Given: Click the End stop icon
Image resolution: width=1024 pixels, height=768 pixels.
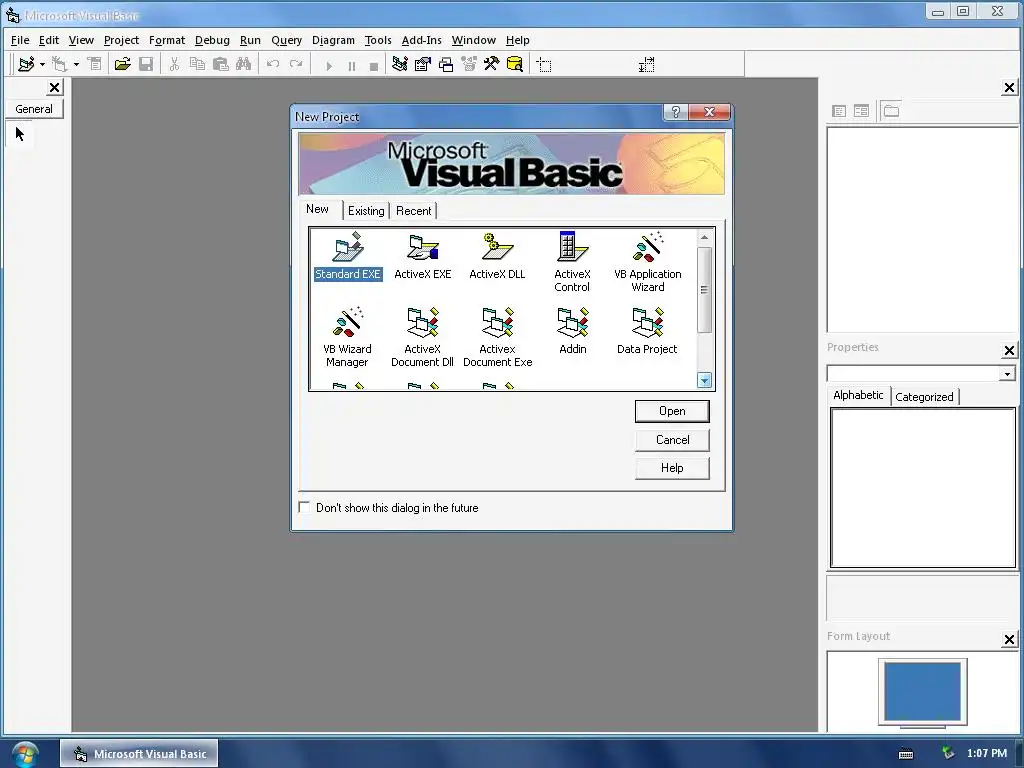Looking at the screenshot, I should 374,66.
